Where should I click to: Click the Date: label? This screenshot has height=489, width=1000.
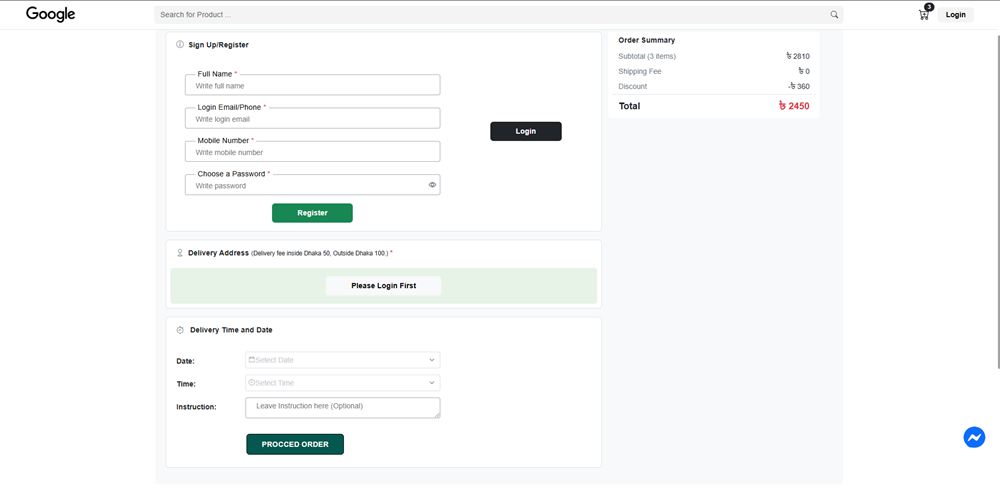click(186, 361)
